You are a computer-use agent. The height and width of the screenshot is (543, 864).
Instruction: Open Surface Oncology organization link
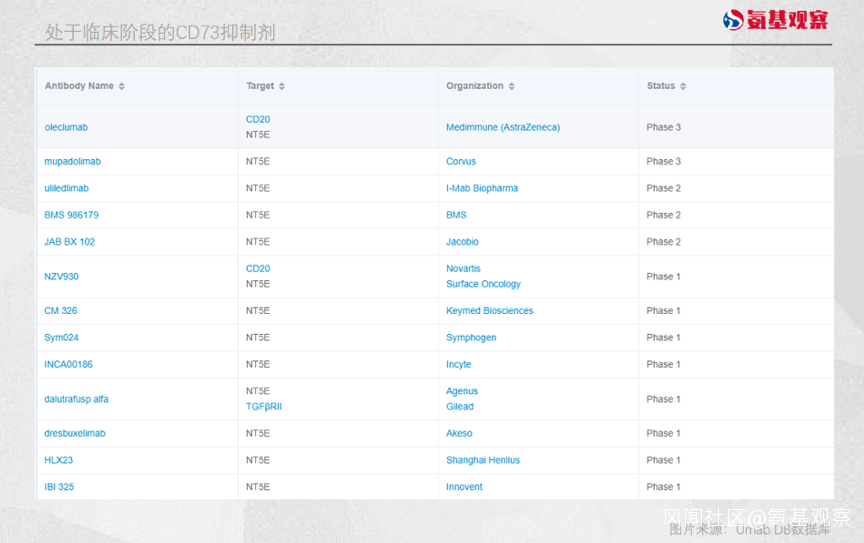point(483,284)
